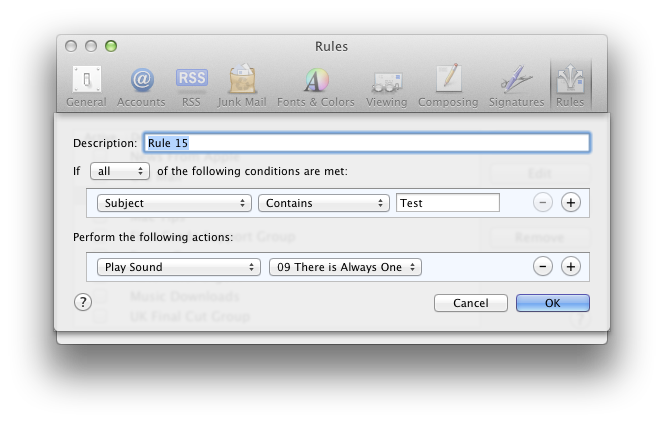Remove the Play Sound action with minus
Screen dimensions: 664x423
tap(542, 266)
